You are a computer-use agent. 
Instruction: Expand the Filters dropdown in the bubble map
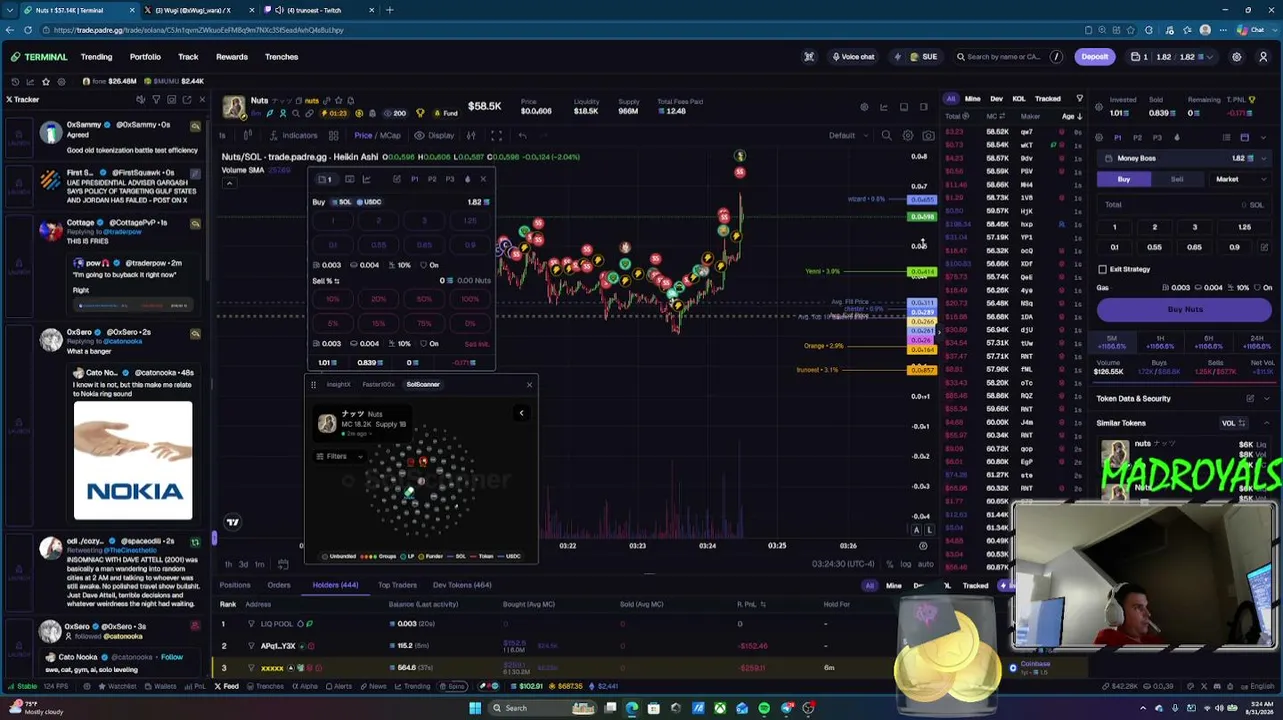coord(340,457)
